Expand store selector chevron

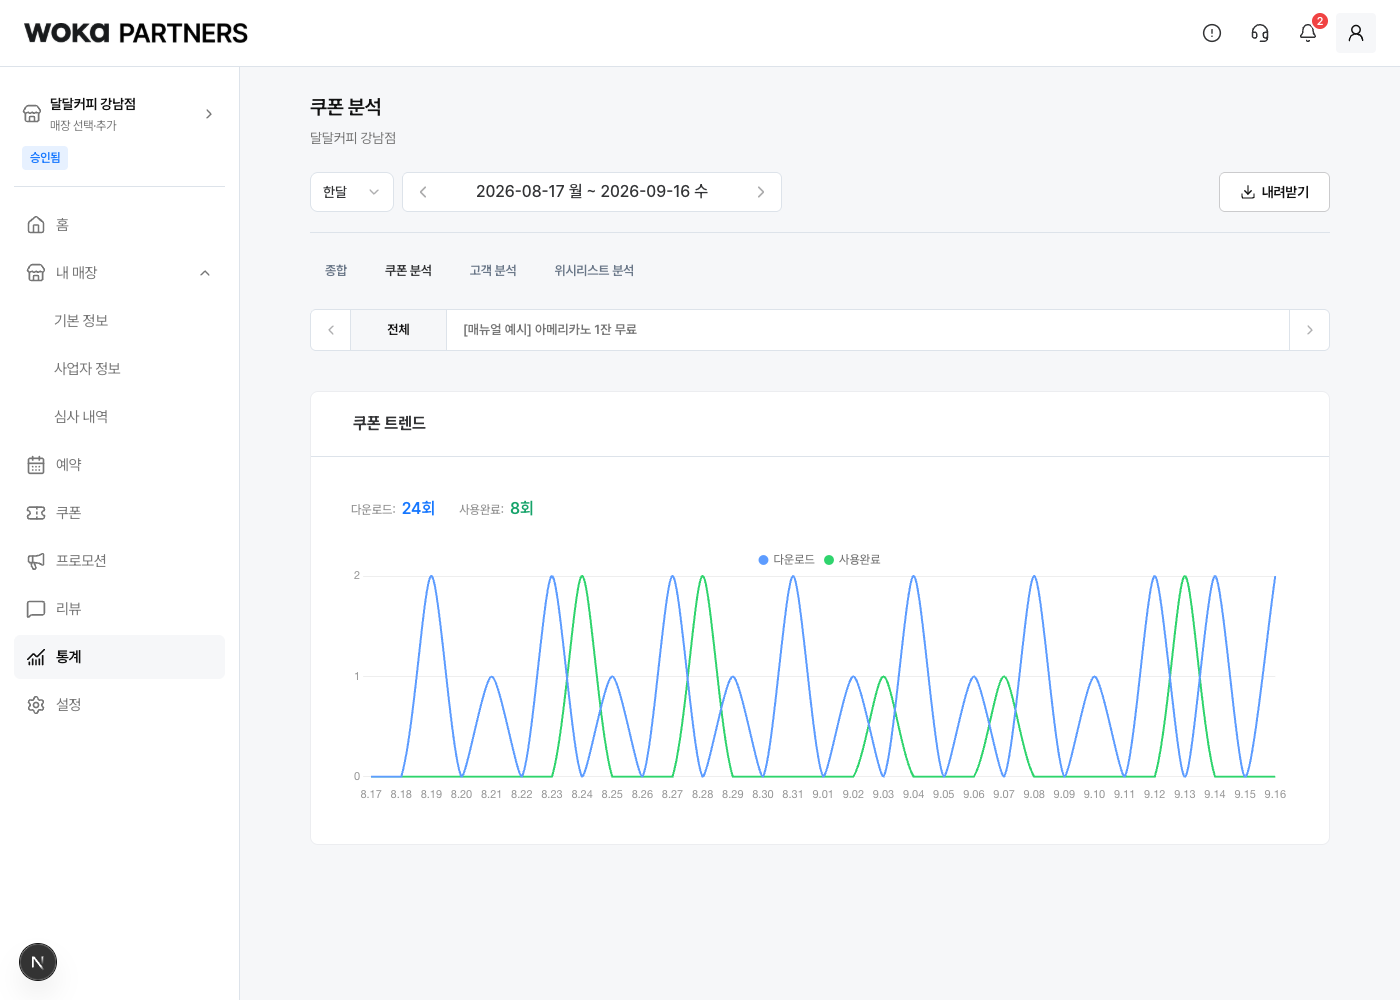[x=209, y=114]
